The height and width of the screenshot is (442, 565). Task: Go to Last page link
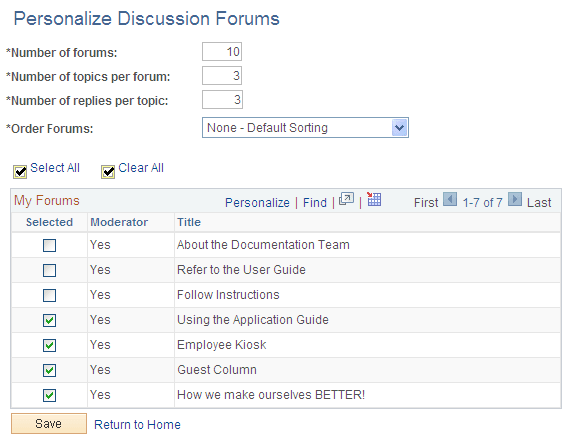(539, 203)
